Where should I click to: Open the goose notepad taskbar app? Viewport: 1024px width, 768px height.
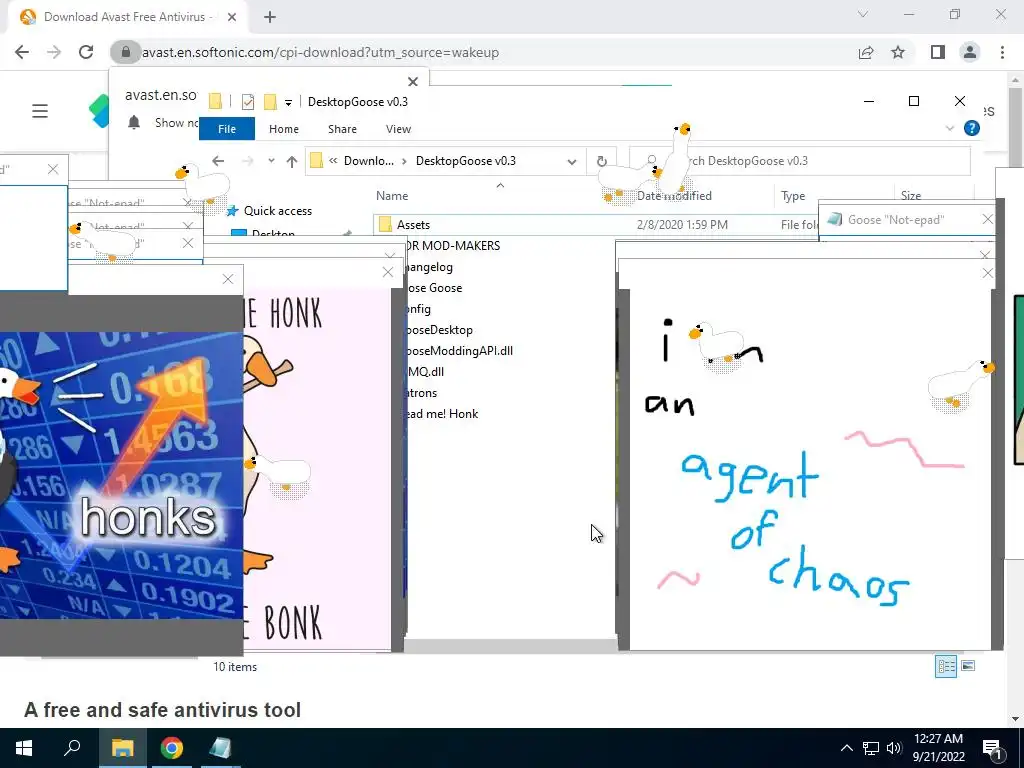click(x=220, y=748)
